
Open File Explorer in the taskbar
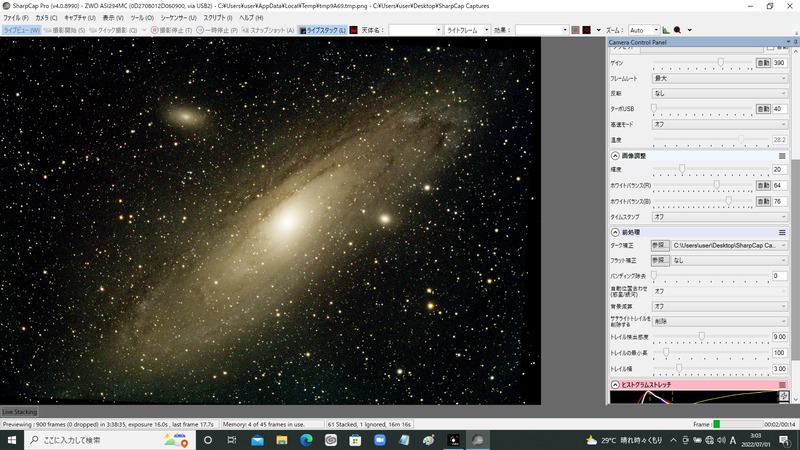point(282,440)
